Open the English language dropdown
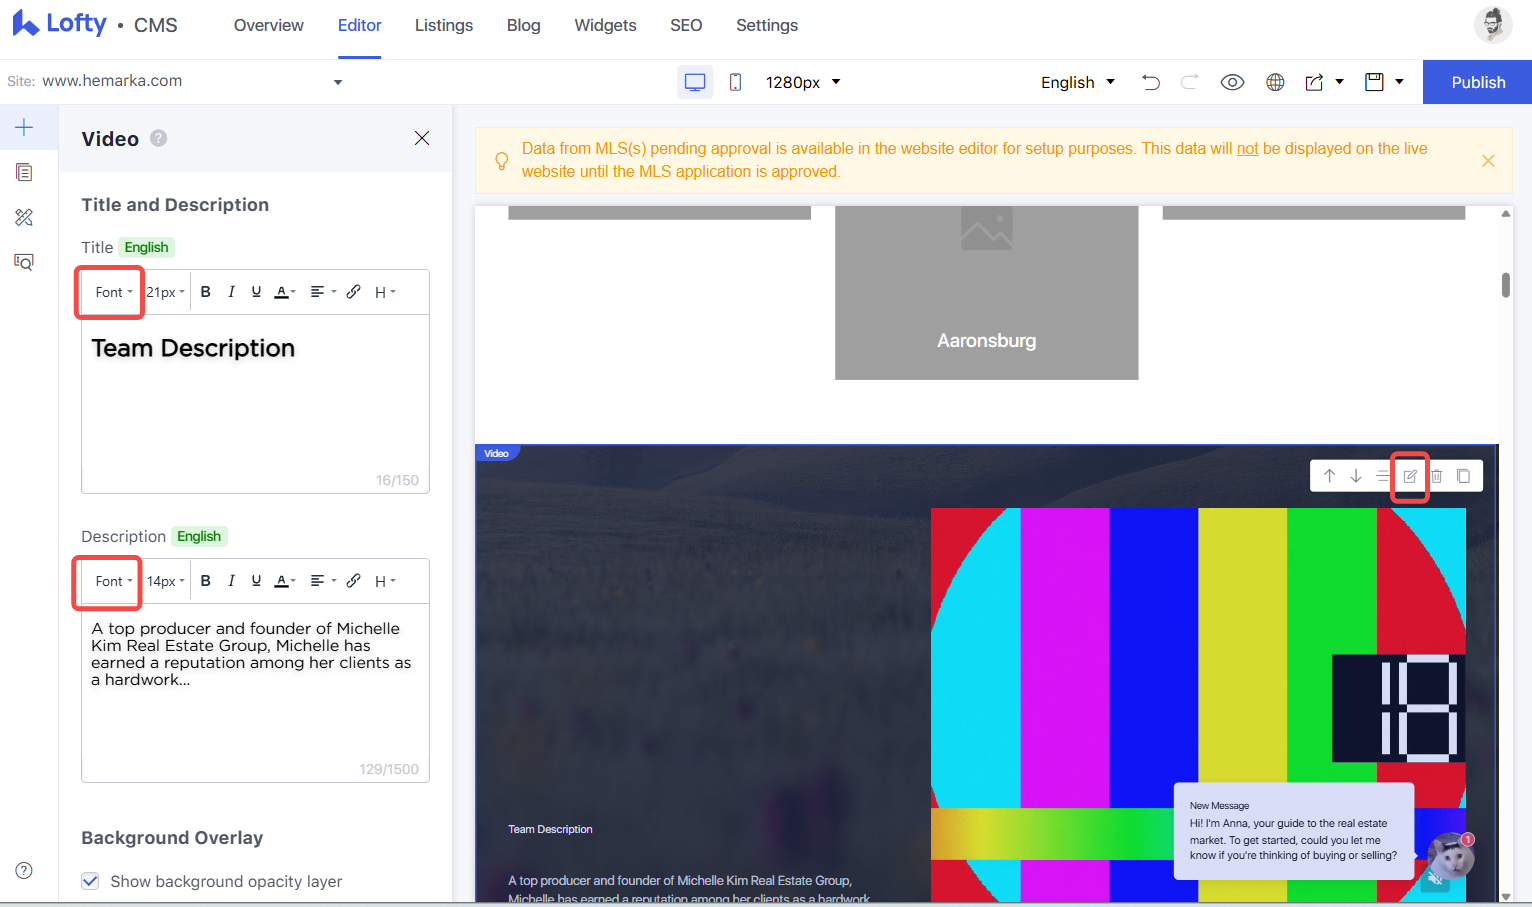The width and height of the screenshot is (1532, 907). [x=1077, y=82]
